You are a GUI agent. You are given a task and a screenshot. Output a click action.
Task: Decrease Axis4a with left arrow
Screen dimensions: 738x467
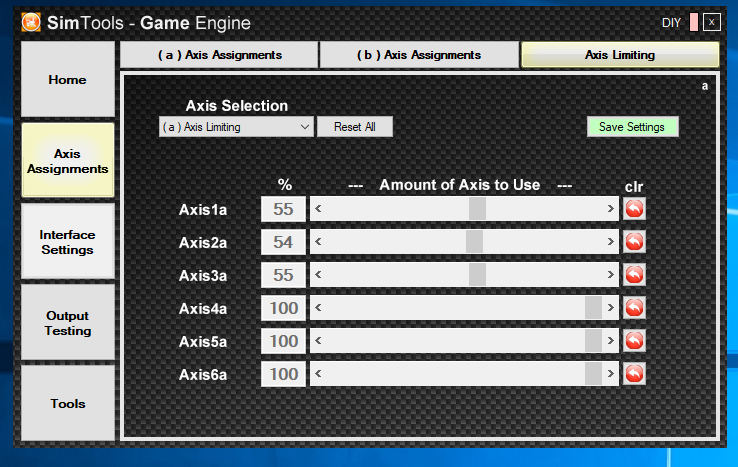click(318, 307)
